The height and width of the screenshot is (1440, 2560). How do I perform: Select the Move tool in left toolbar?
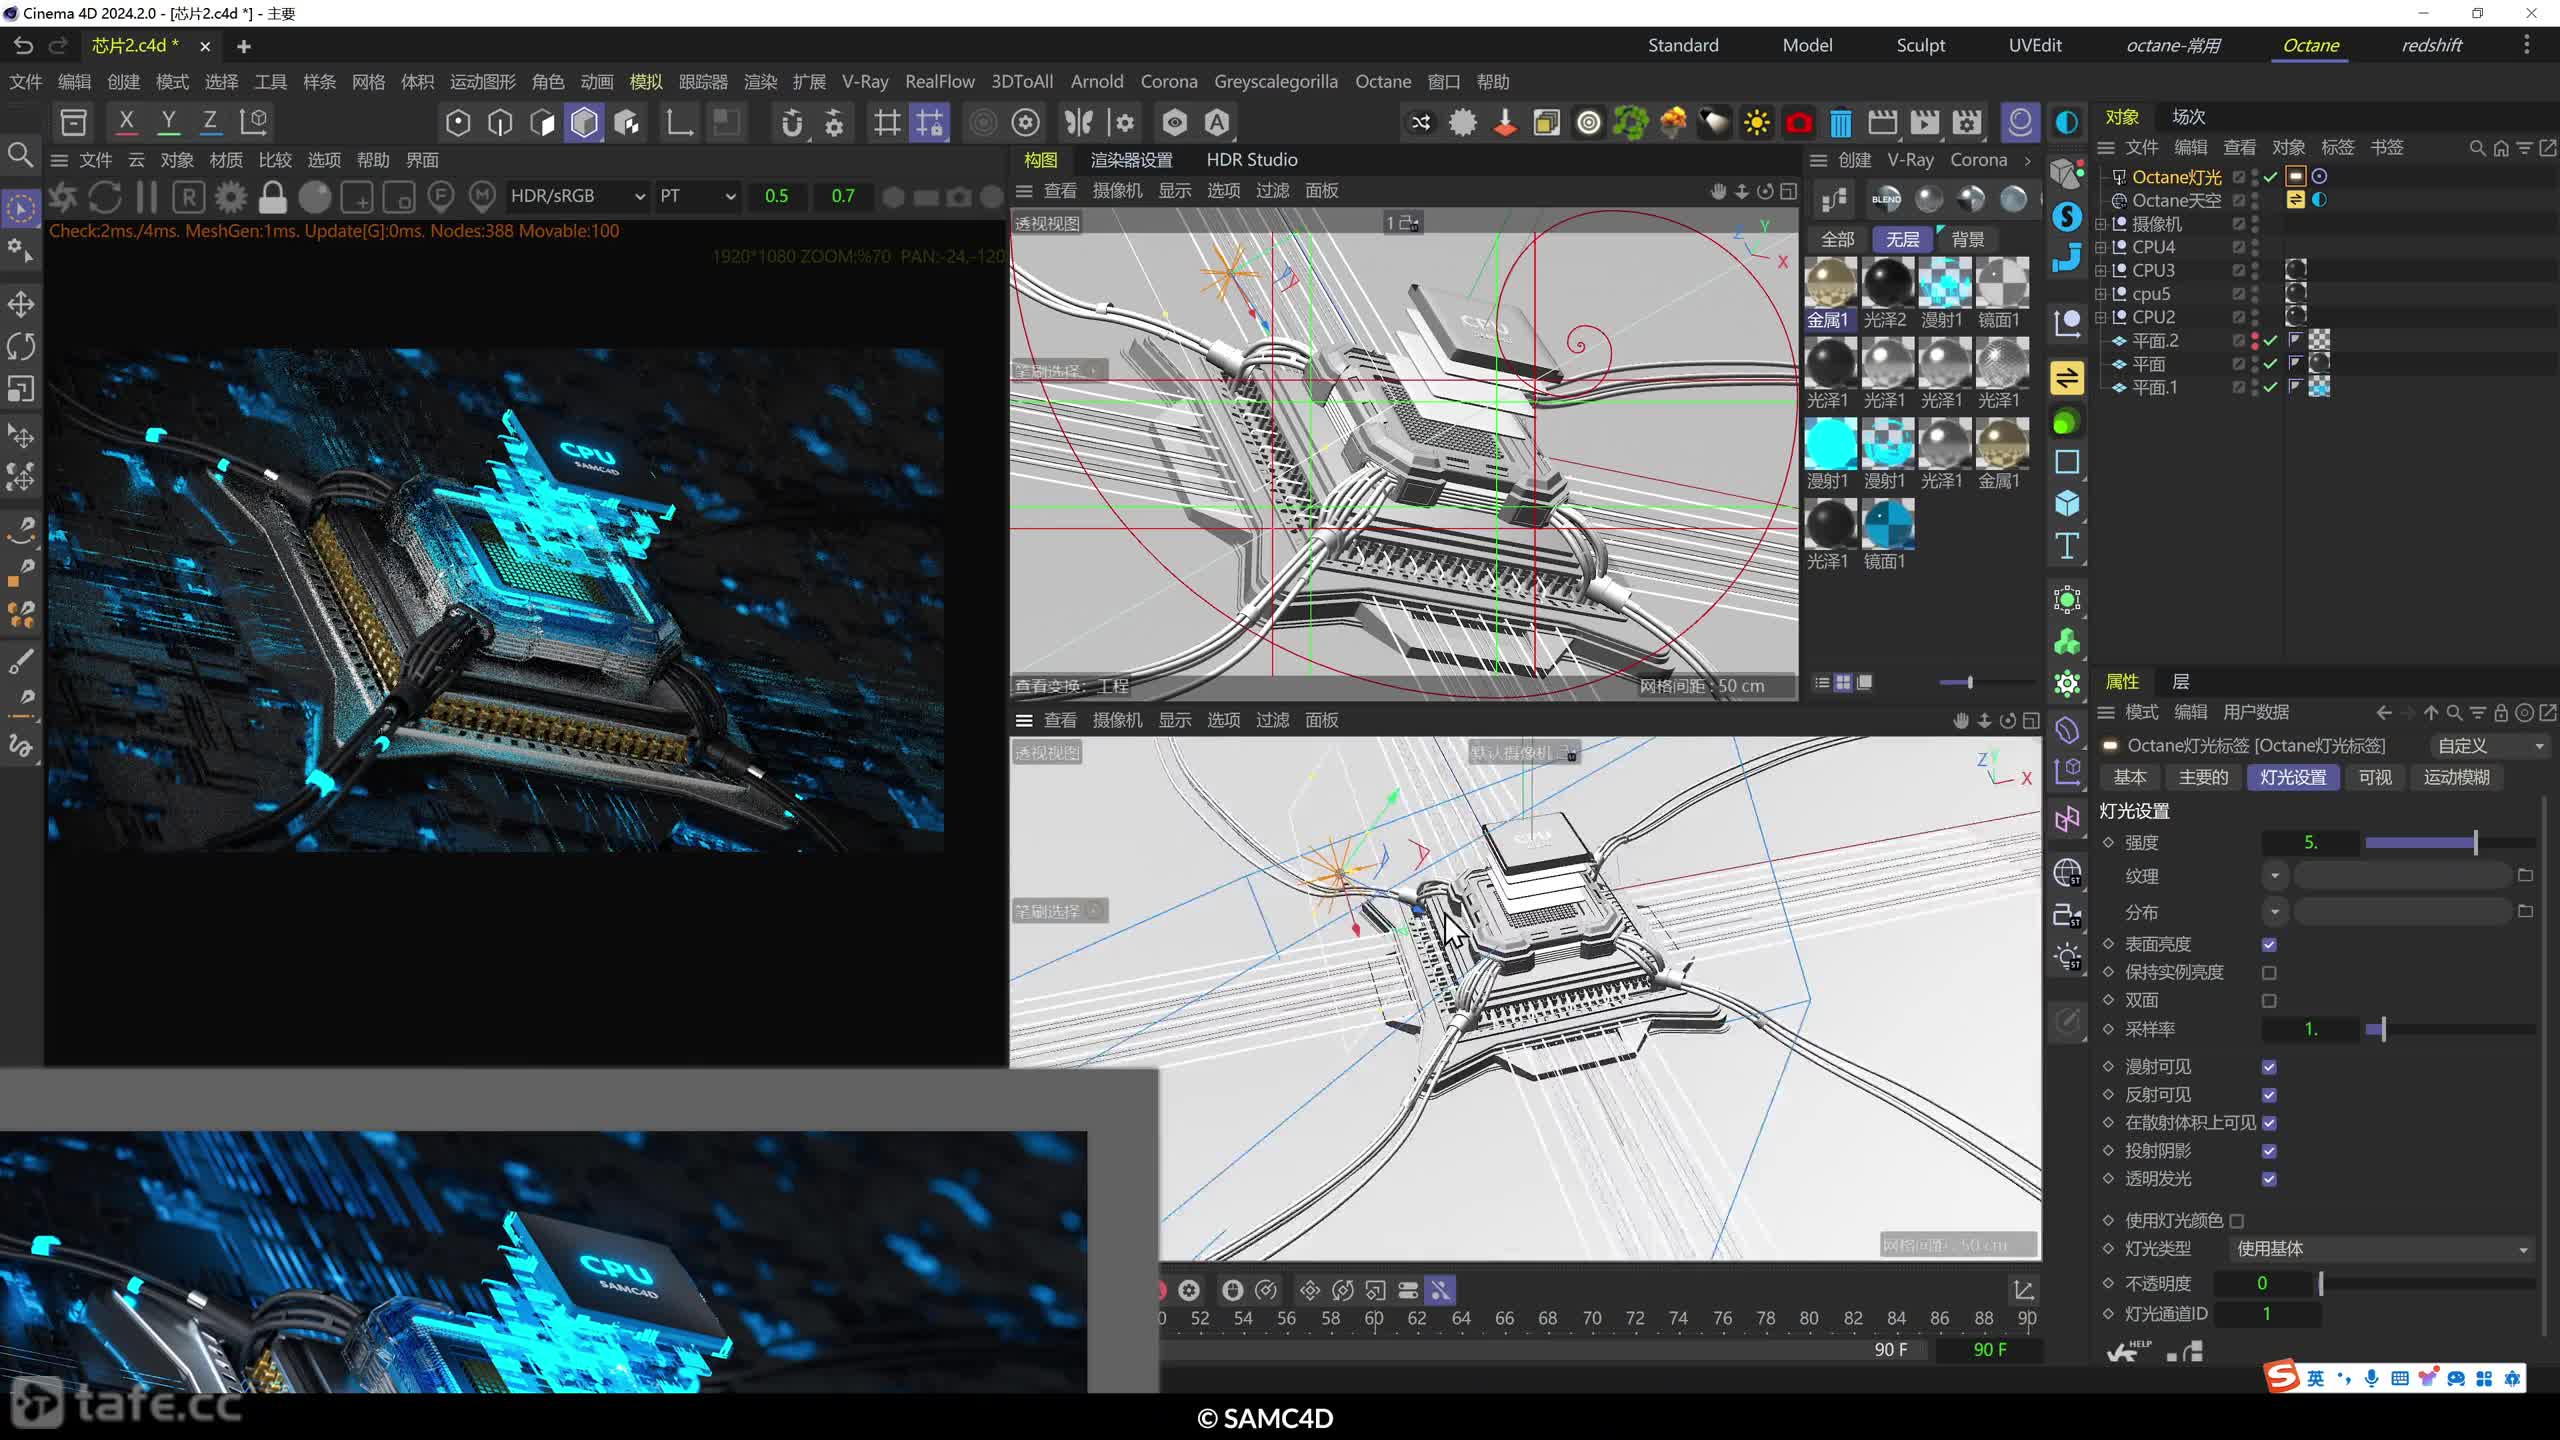tap(21, 304)
